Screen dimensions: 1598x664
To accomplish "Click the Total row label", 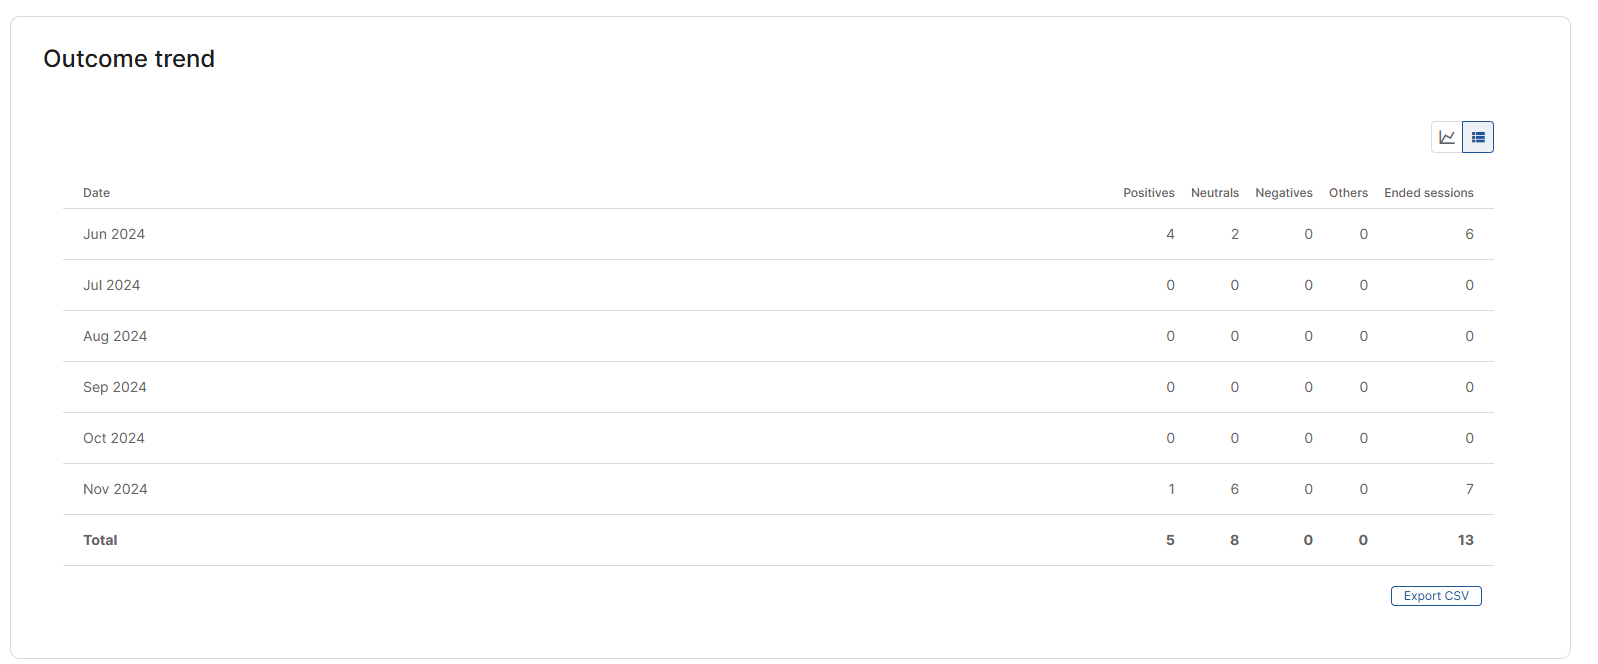I will click(x=100, y=540).
